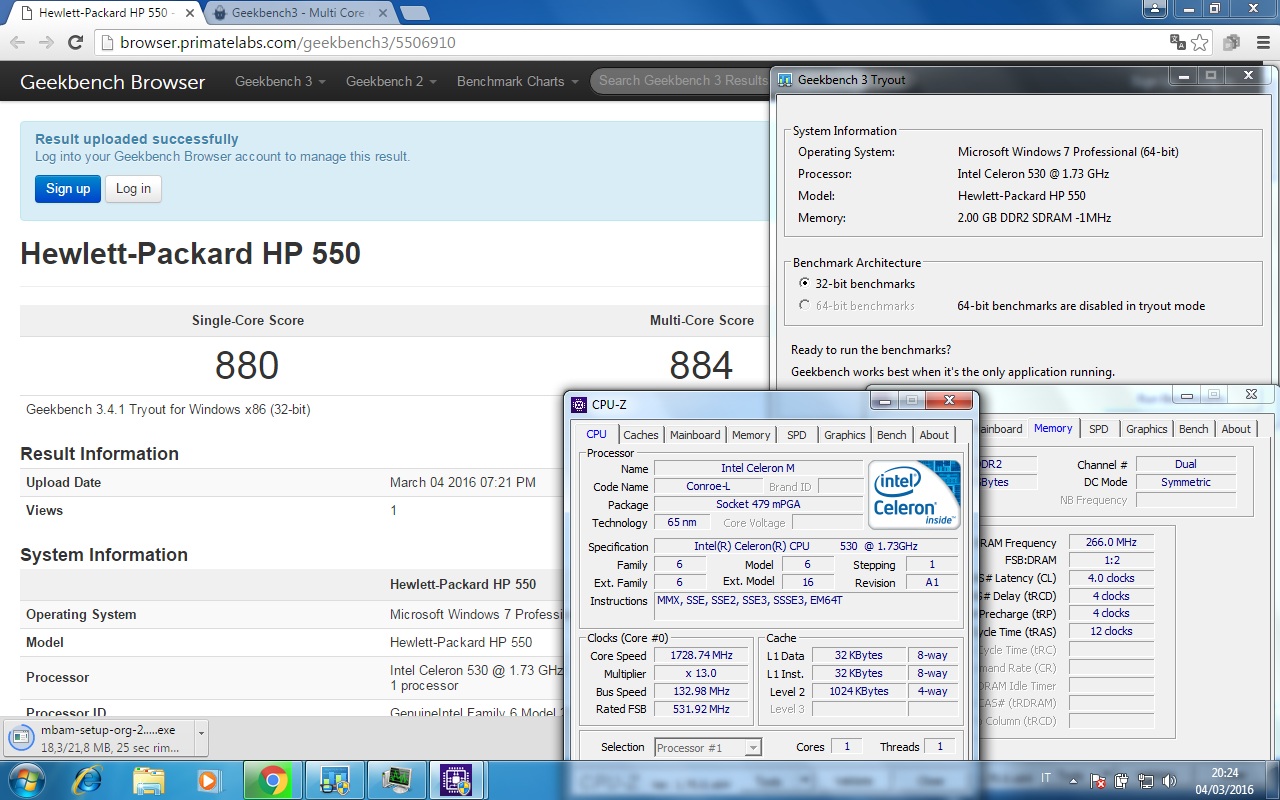Open the Windows Start menu

point(25,780)
